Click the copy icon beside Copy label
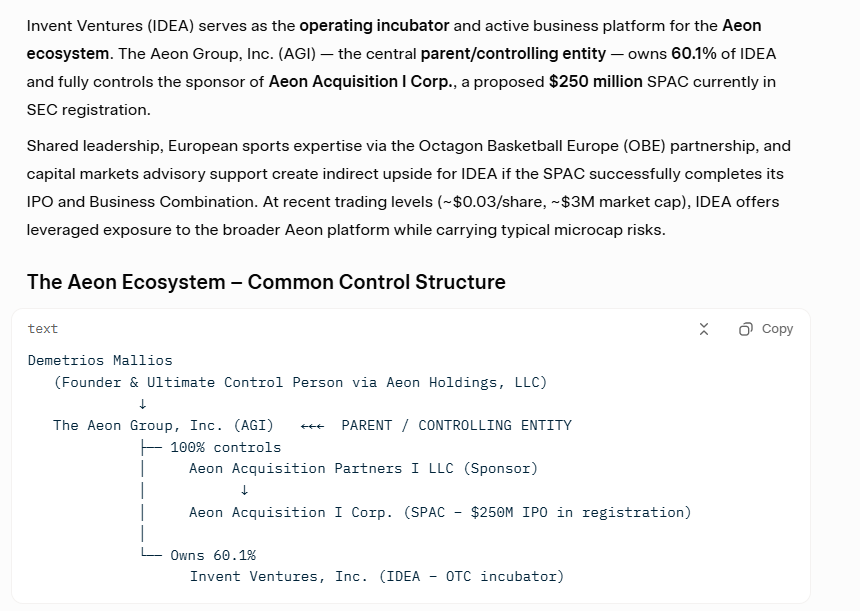The image size is (860, 611). (745, 329)
